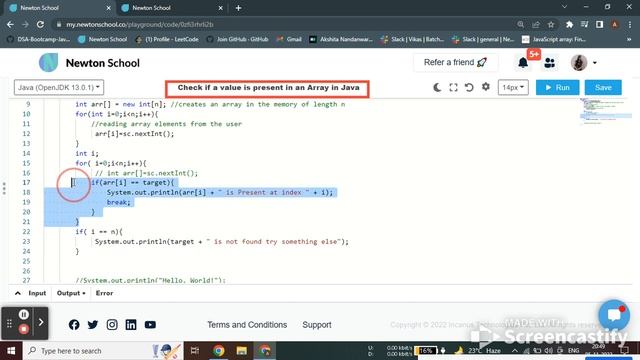Open browser zoom magnifier icon
The image size is (640, 360).
(520, 24)
